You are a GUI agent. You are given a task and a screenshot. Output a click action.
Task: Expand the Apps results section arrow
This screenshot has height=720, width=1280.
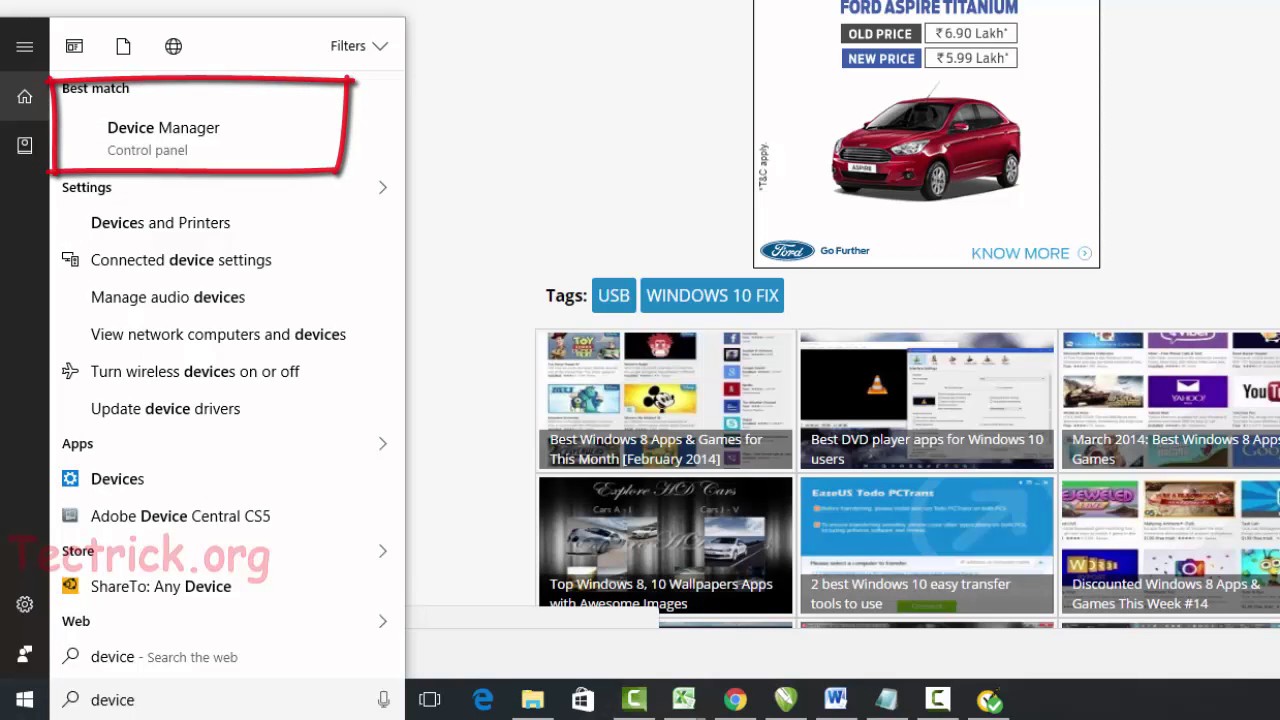click(x=382, y=443)
